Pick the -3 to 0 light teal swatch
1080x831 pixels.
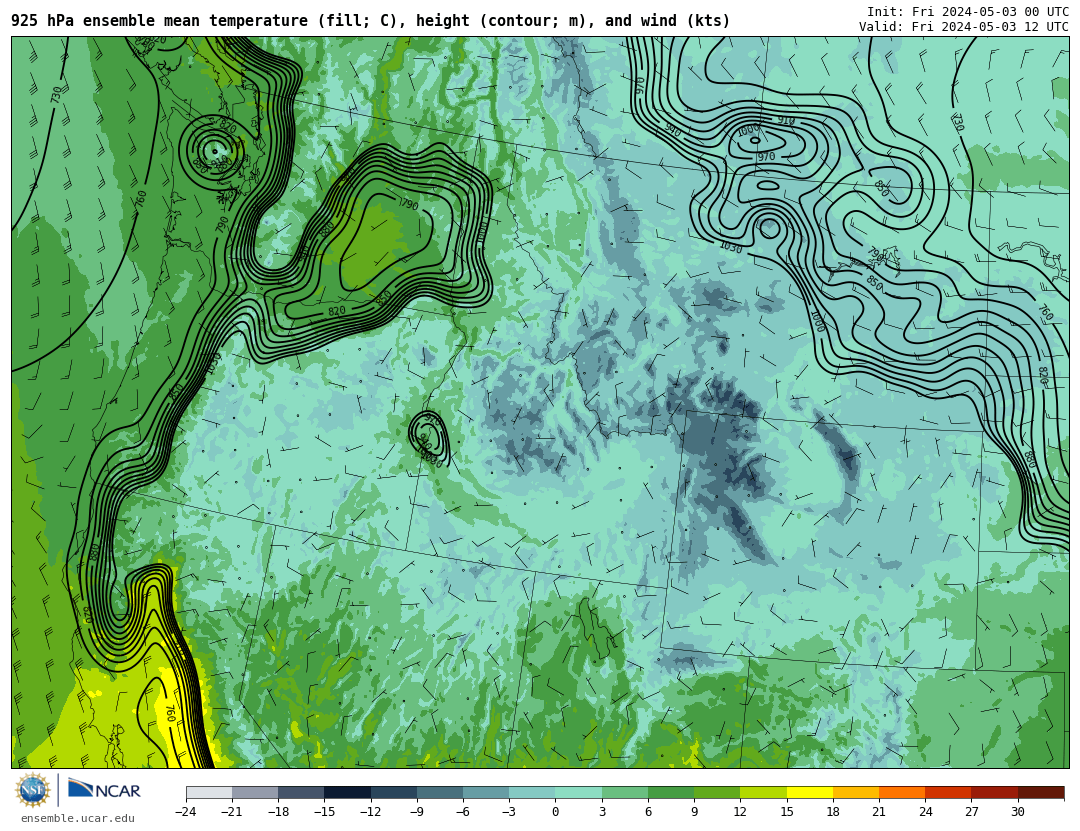click(532, 792)
